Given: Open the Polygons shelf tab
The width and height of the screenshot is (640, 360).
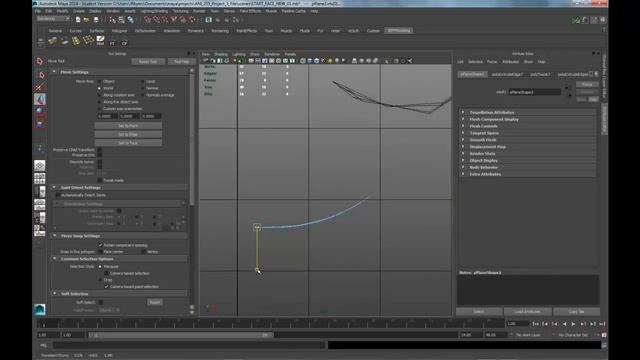Looking at the screenshot, I should pyautogui.click(x=119, y=31).
